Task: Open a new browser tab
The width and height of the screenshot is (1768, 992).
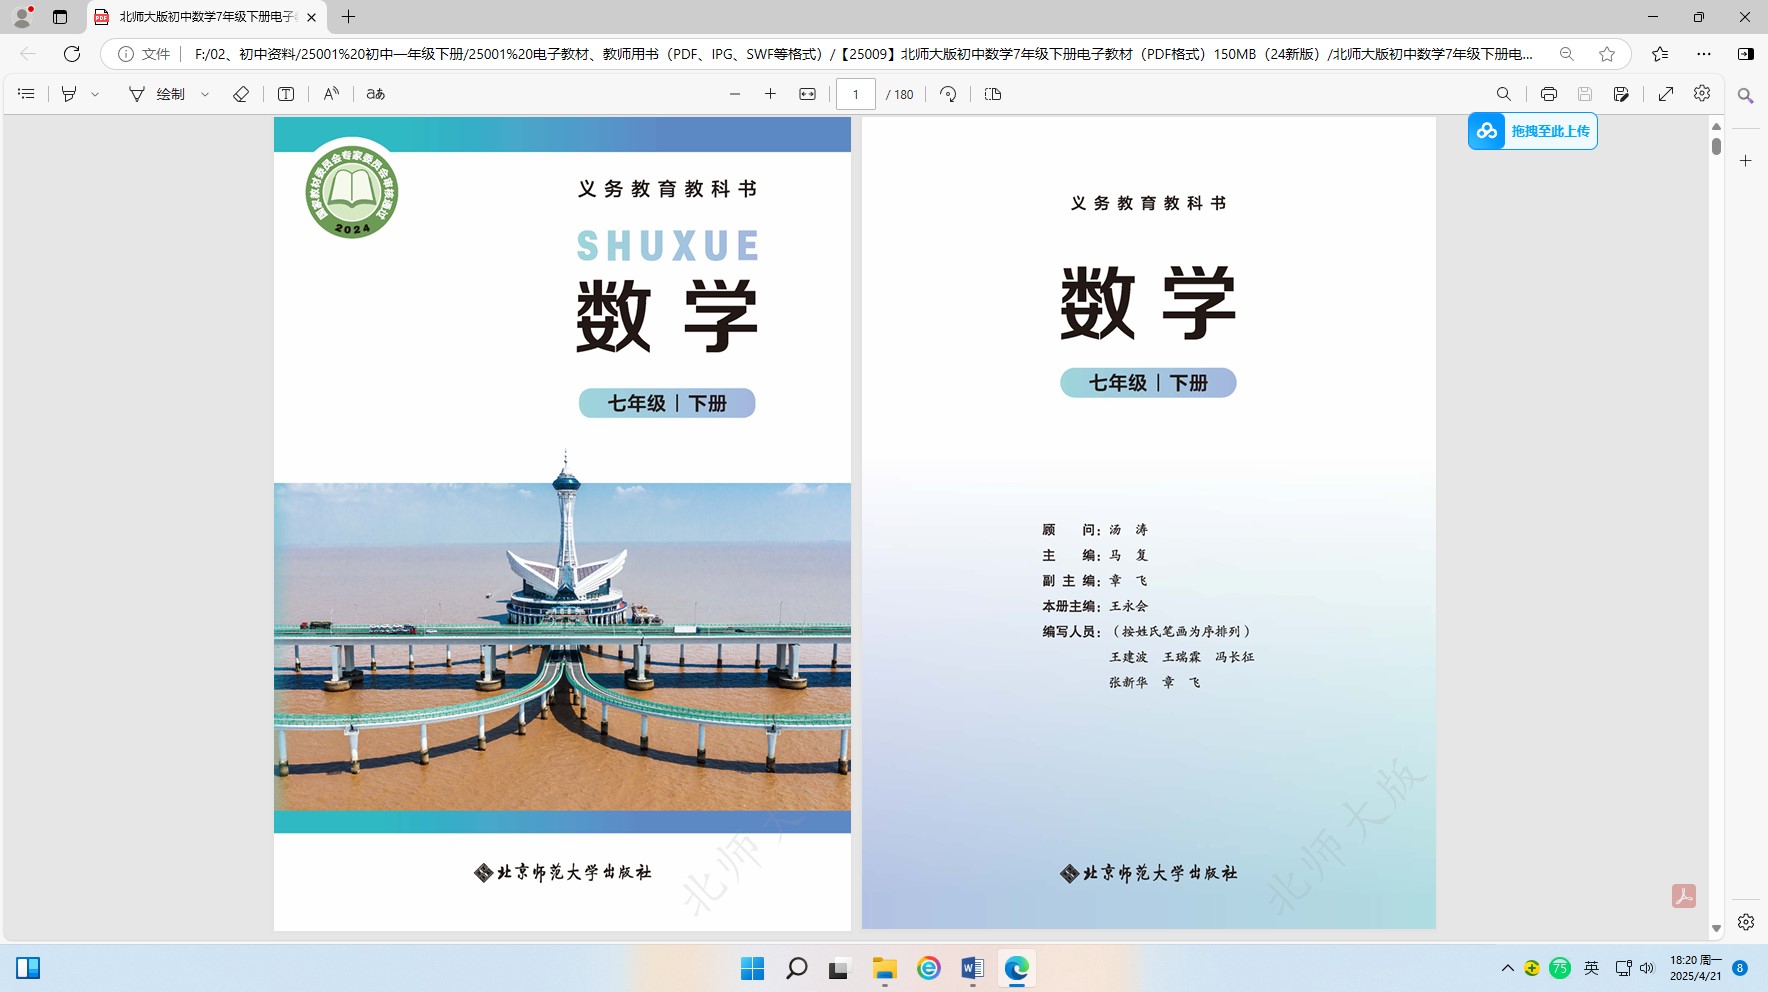Action: point(348,17)
